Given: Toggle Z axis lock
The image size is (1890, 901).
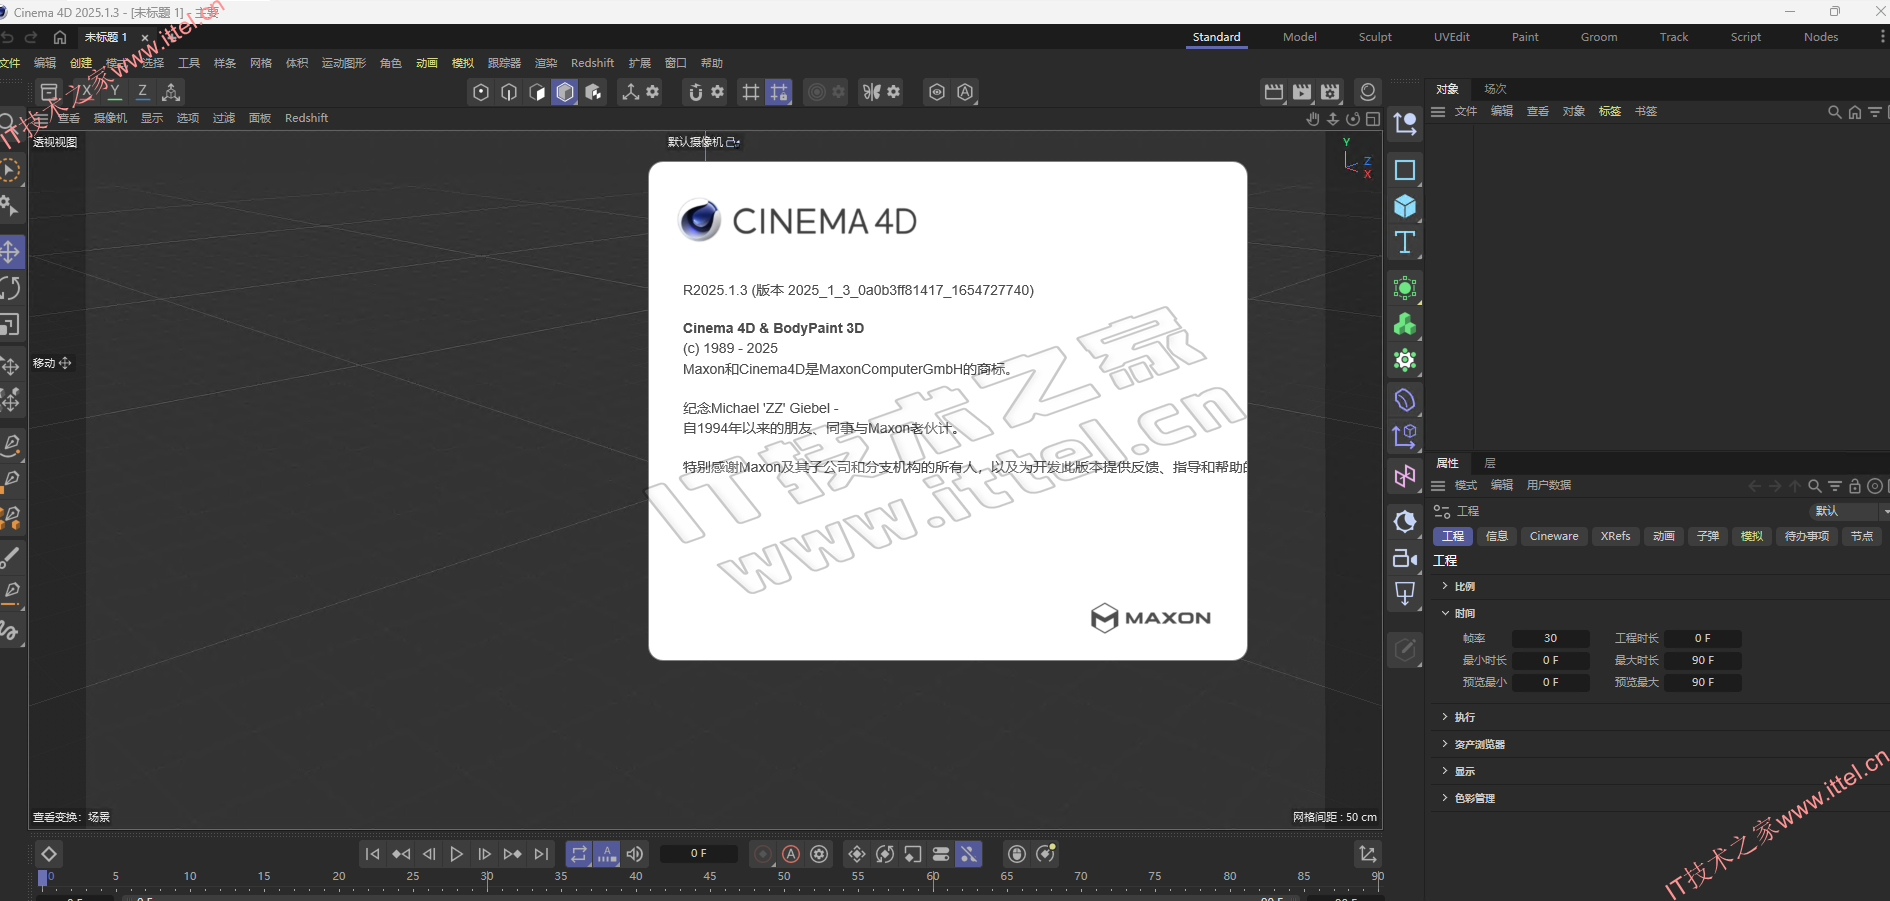Looking at the screenshot, I should (142, 92).
